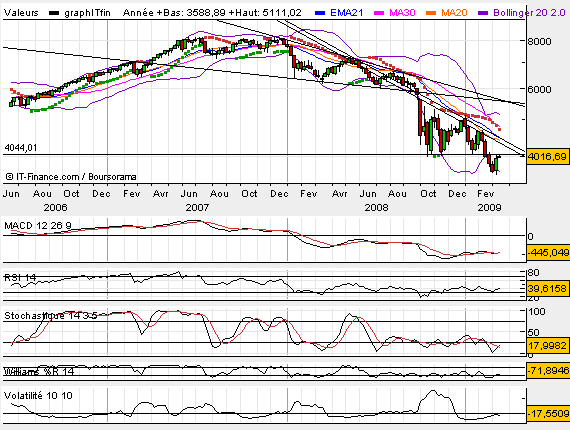Screen dimensions: 570x430
Task: Click the RSI 14 indicator title
Action: 20,278
